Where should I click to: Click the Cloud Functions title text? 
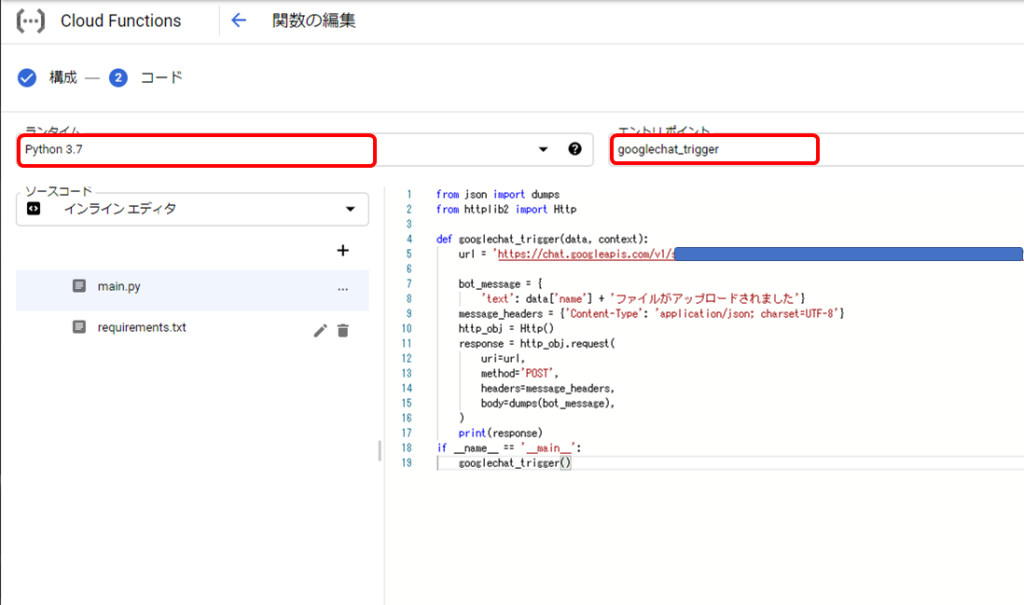coord(121,21)
